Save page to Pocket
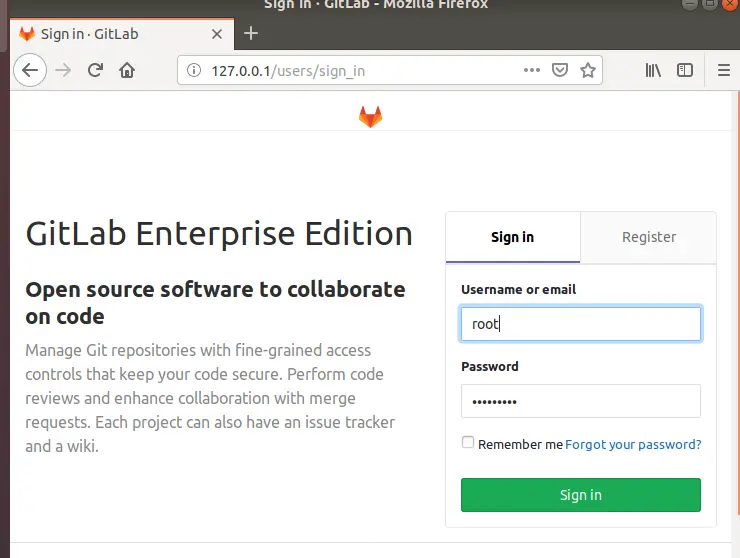The height and width of the screenshot is (558, 740). 560,70
